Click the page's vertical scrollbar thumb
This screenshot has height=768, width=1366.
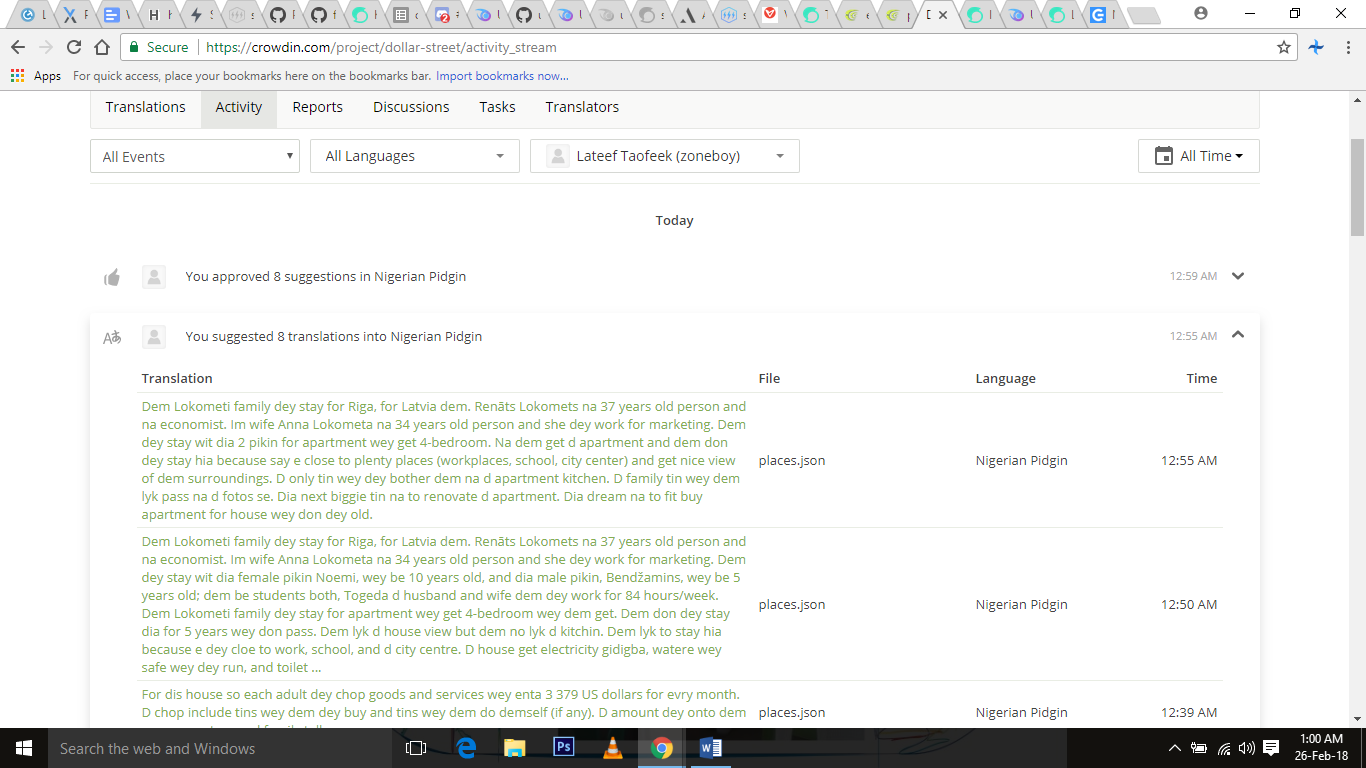pyautogui.click(x=1357, y=187)
